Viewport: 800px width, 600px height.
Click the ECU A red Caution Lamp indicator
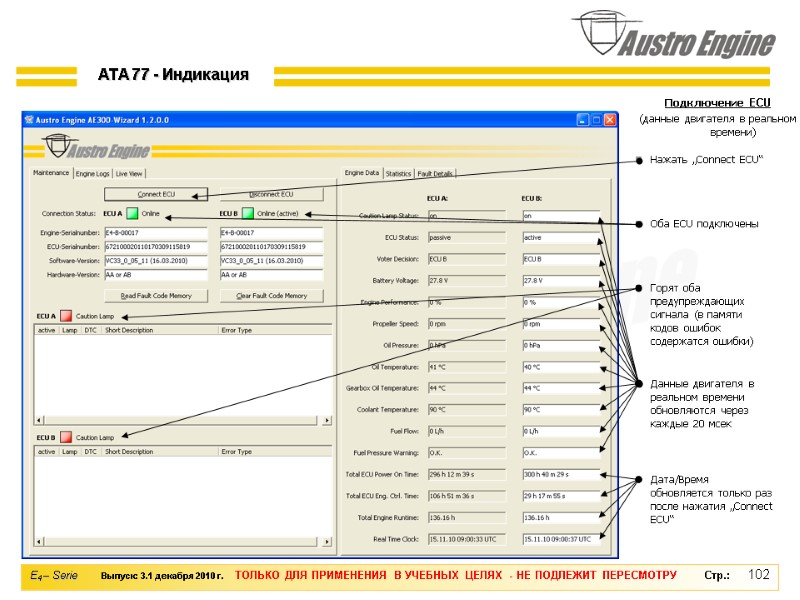66,316
